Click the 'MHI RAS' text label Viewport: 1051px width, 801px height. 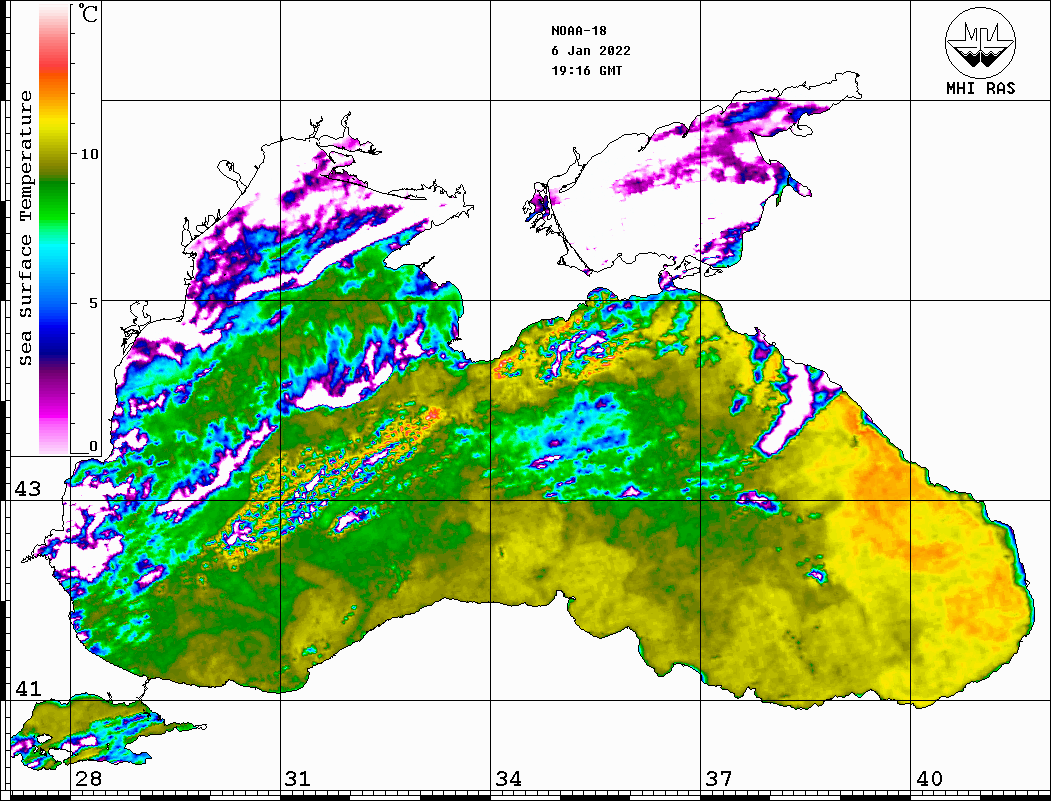(980, 88)
